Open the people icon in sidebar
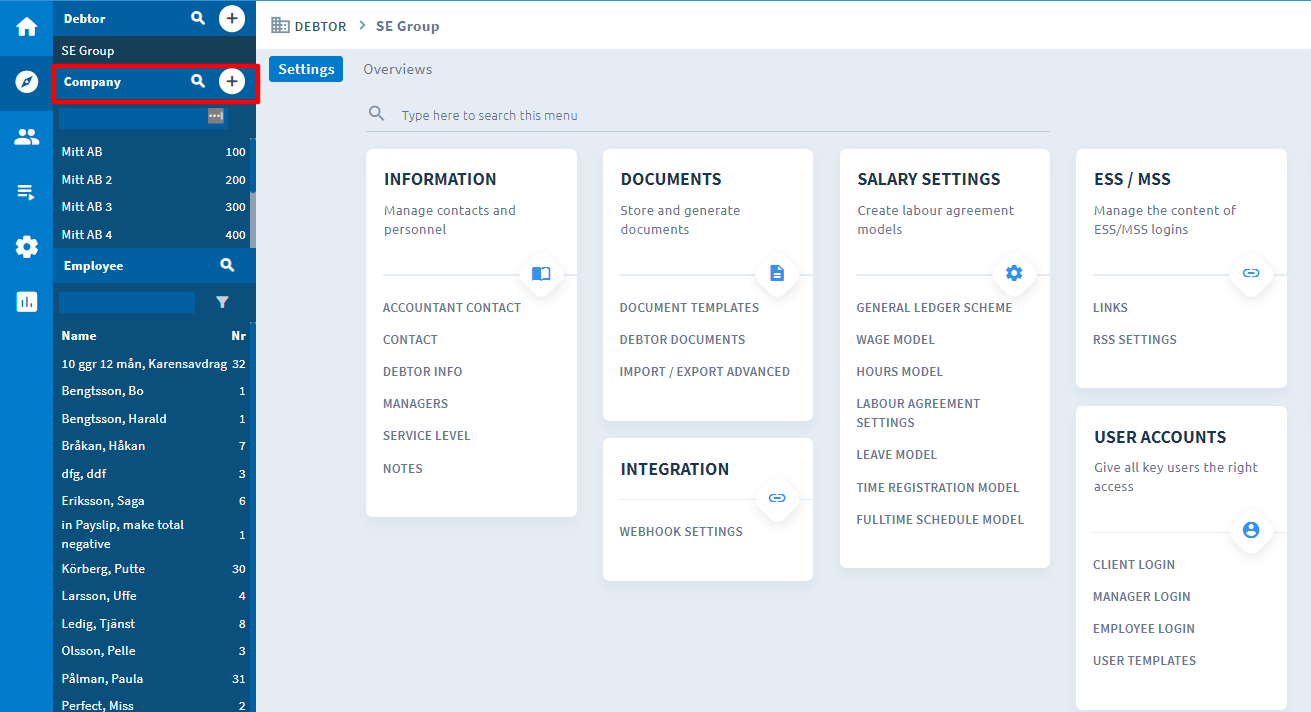Screen dimensions: 1311x712 click(x=26, y=137)
